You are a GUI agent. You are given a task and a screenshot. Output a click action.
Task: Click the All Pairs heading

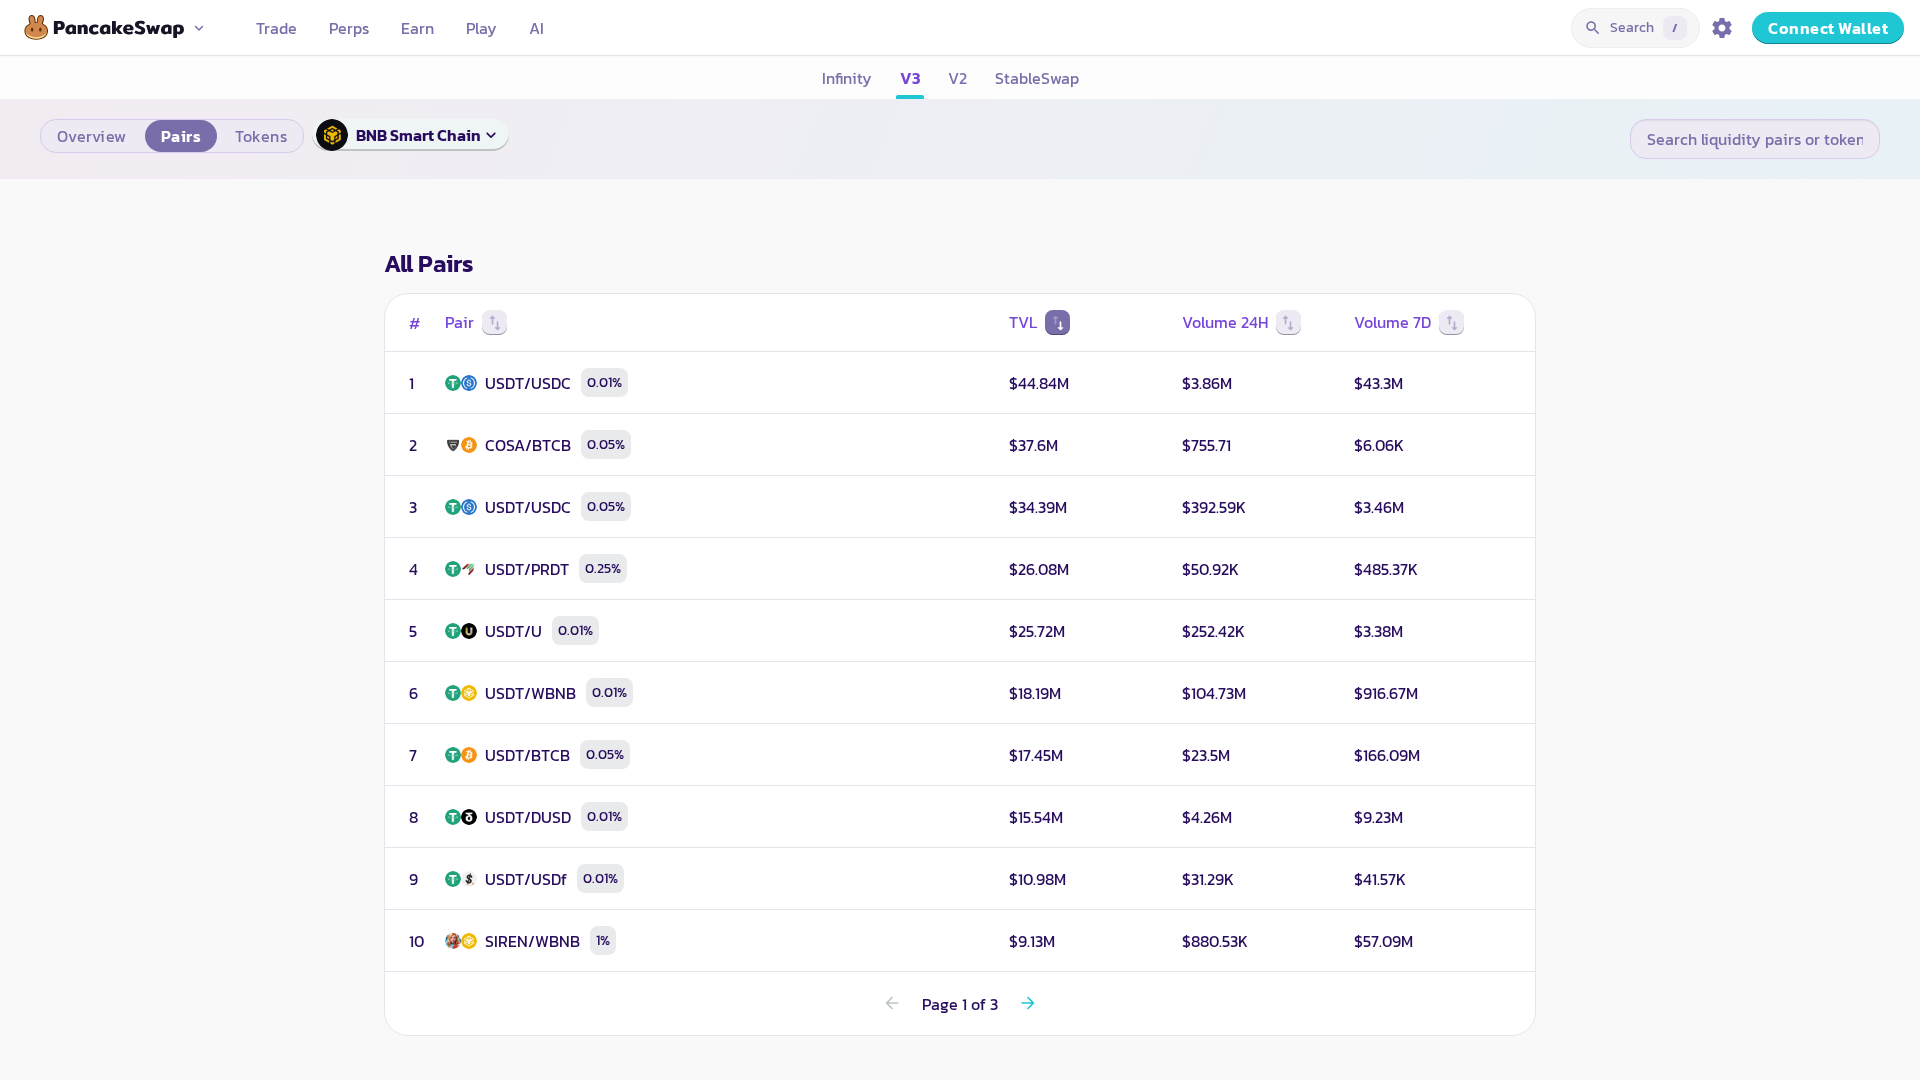[429, 264]
